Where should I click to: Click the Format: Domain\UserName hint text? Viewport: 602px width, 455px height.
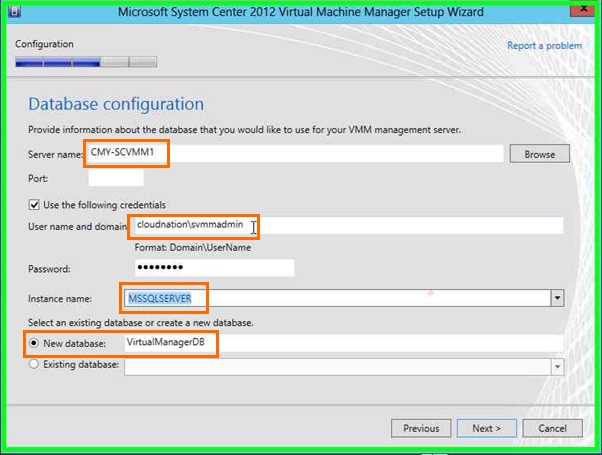click(193, 248)
